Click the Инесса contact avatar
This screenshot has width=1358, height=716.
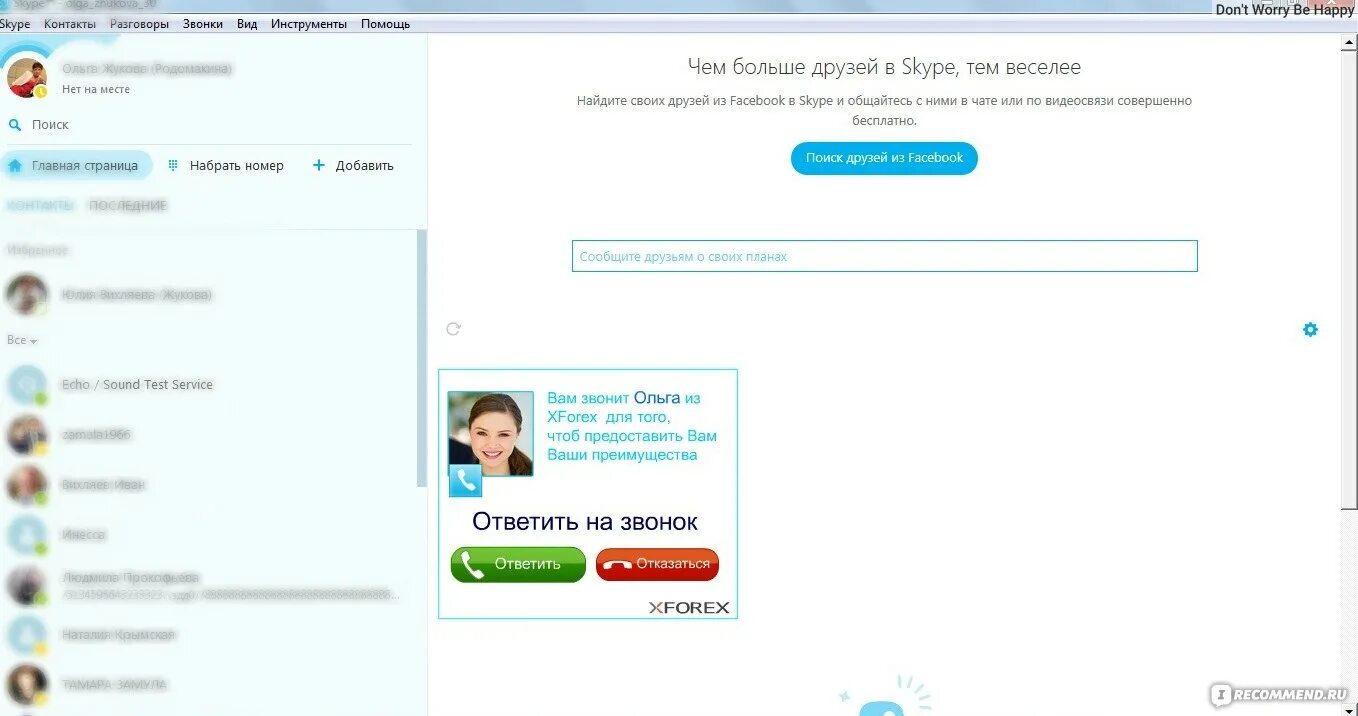[x=27, y=535]
